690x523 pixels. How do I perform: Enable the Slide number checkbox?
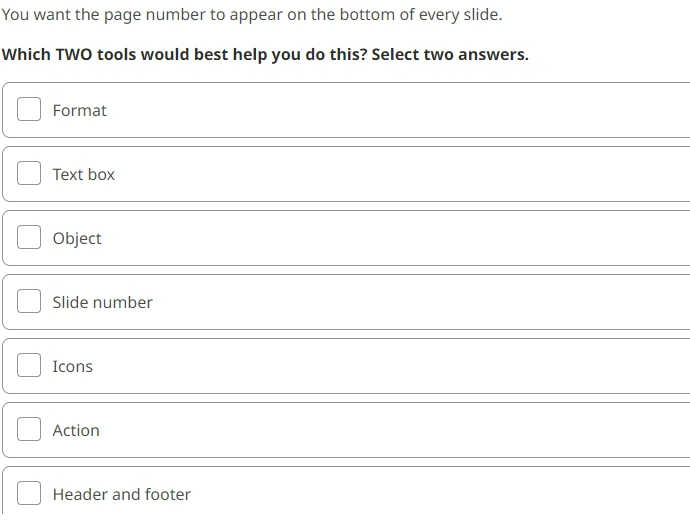click(29, 301)
